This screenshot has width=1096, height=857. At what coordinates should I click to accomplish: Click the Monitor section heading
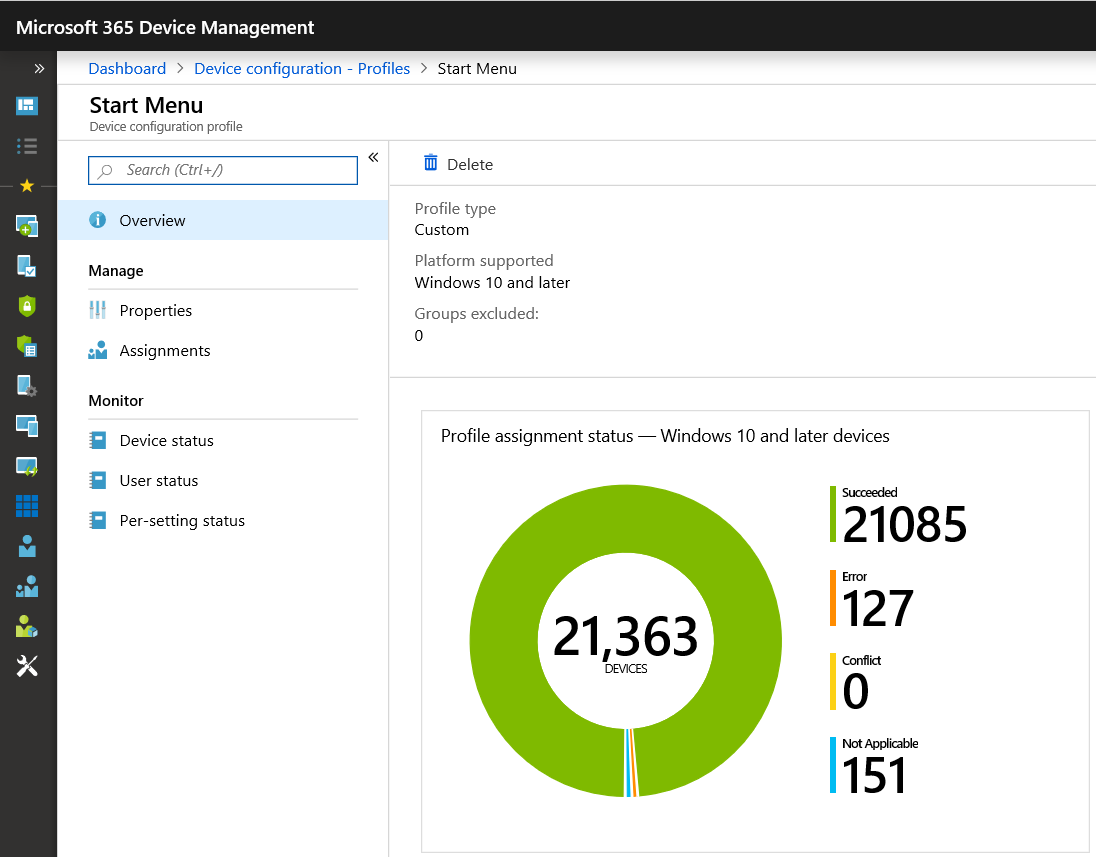click(x=116, y=401)
